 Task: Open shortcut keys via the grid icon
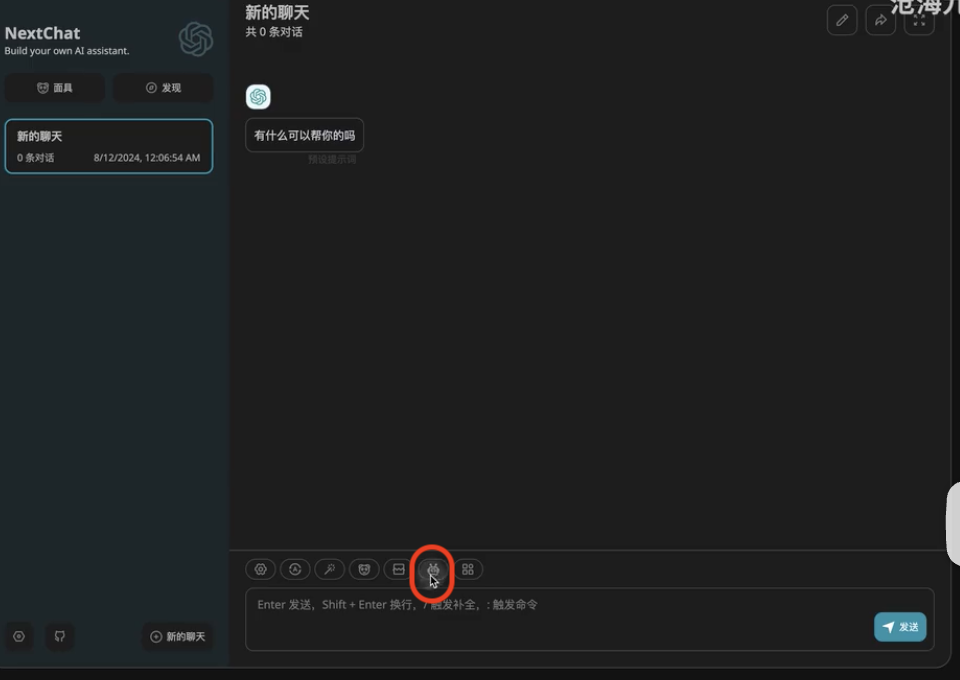coord(467,569)
